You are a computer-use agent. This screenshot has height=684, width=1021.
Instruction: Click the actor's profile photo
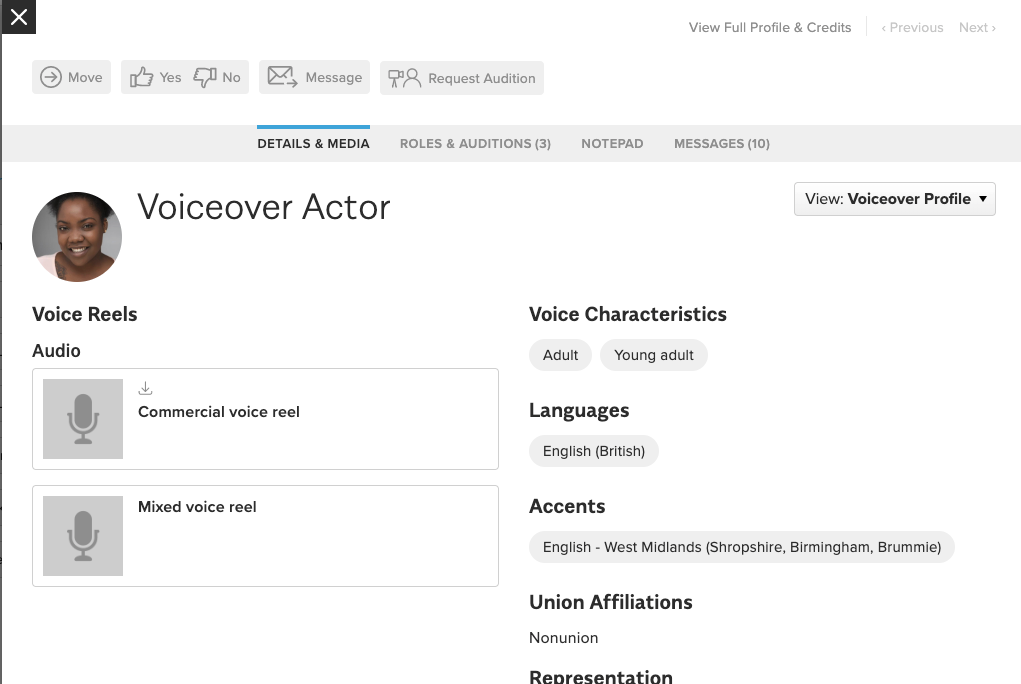(x=77, y=237)
